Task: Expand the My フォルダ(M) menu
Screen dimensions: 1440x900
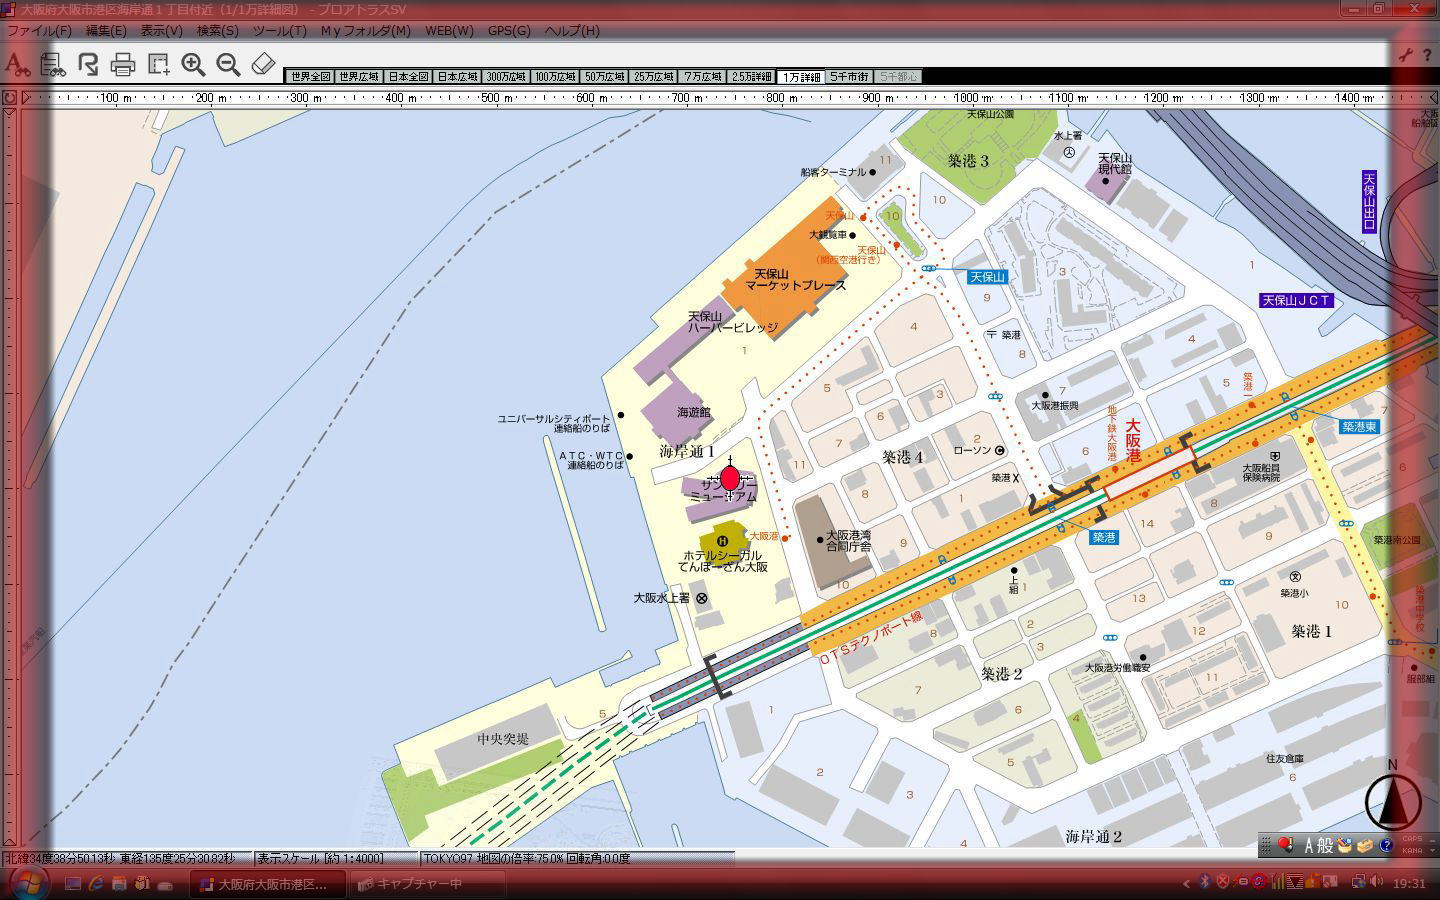Action: [x=365, y=30]
